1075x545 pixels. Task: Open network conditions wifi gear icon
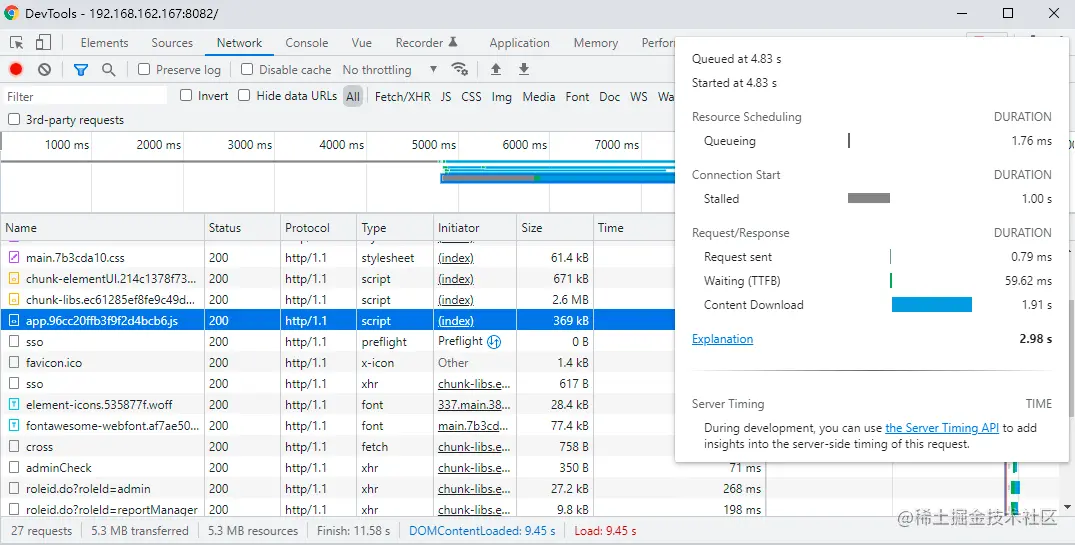click(x=459, y=69)
